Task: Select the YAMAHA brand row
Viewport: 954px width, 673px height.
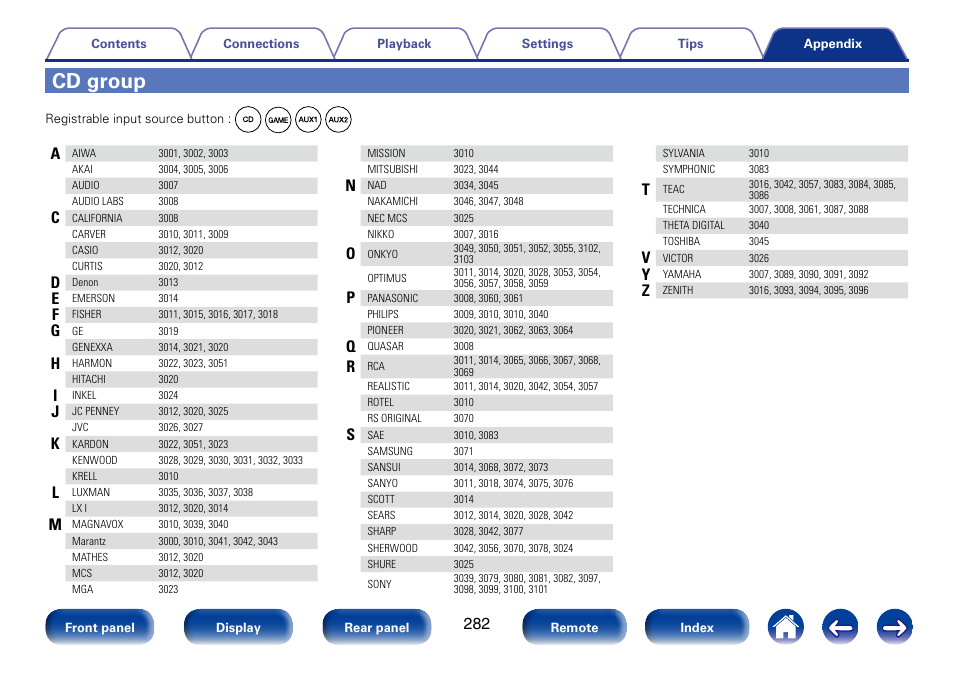Action: point(782,274)
